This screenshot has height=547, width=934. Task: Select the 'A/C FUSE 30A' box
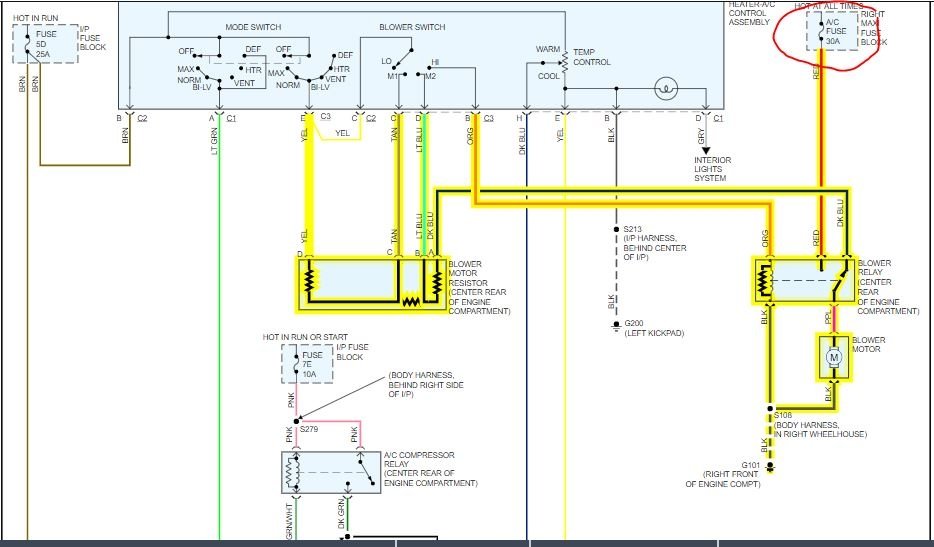click(832, 31)
